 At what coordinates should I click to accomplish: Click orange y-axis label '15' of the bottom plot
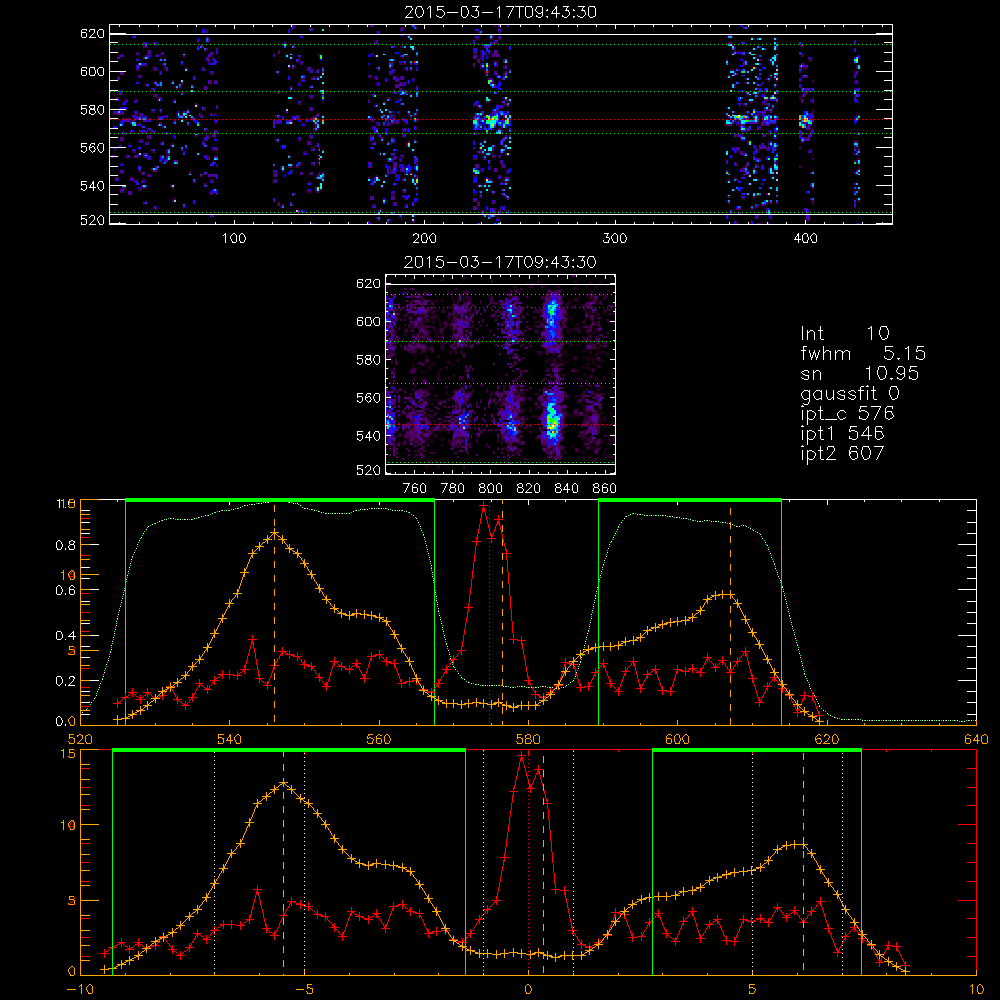click(x=68, y=753)
